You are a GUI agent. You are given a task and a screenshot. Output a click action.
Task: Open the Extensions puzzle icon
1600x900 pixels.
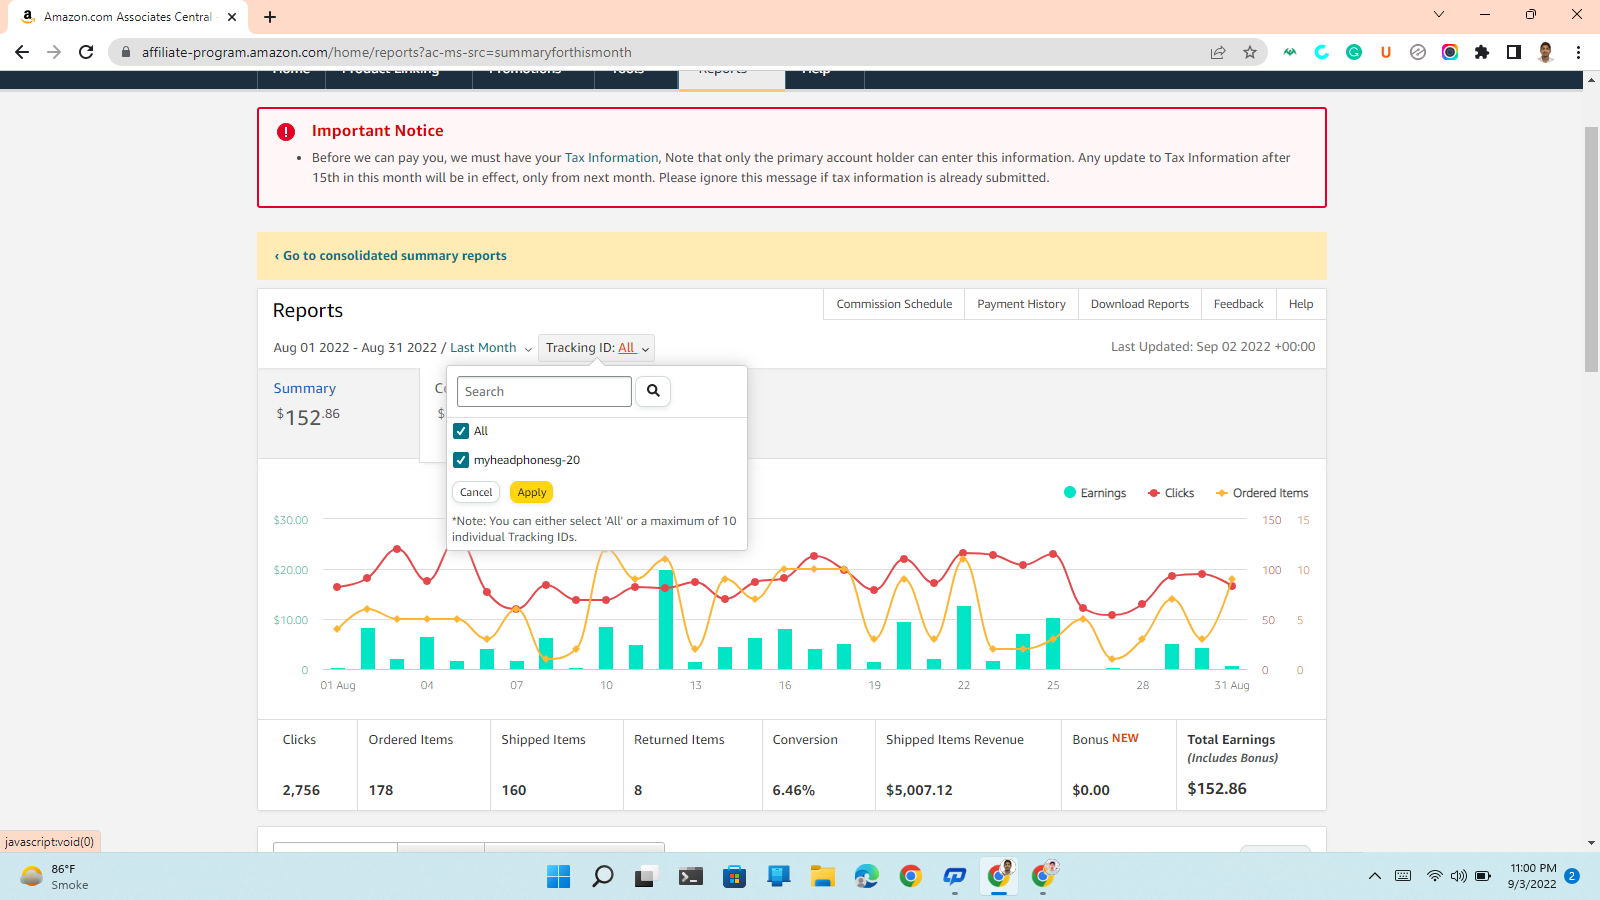point(1482,52)
